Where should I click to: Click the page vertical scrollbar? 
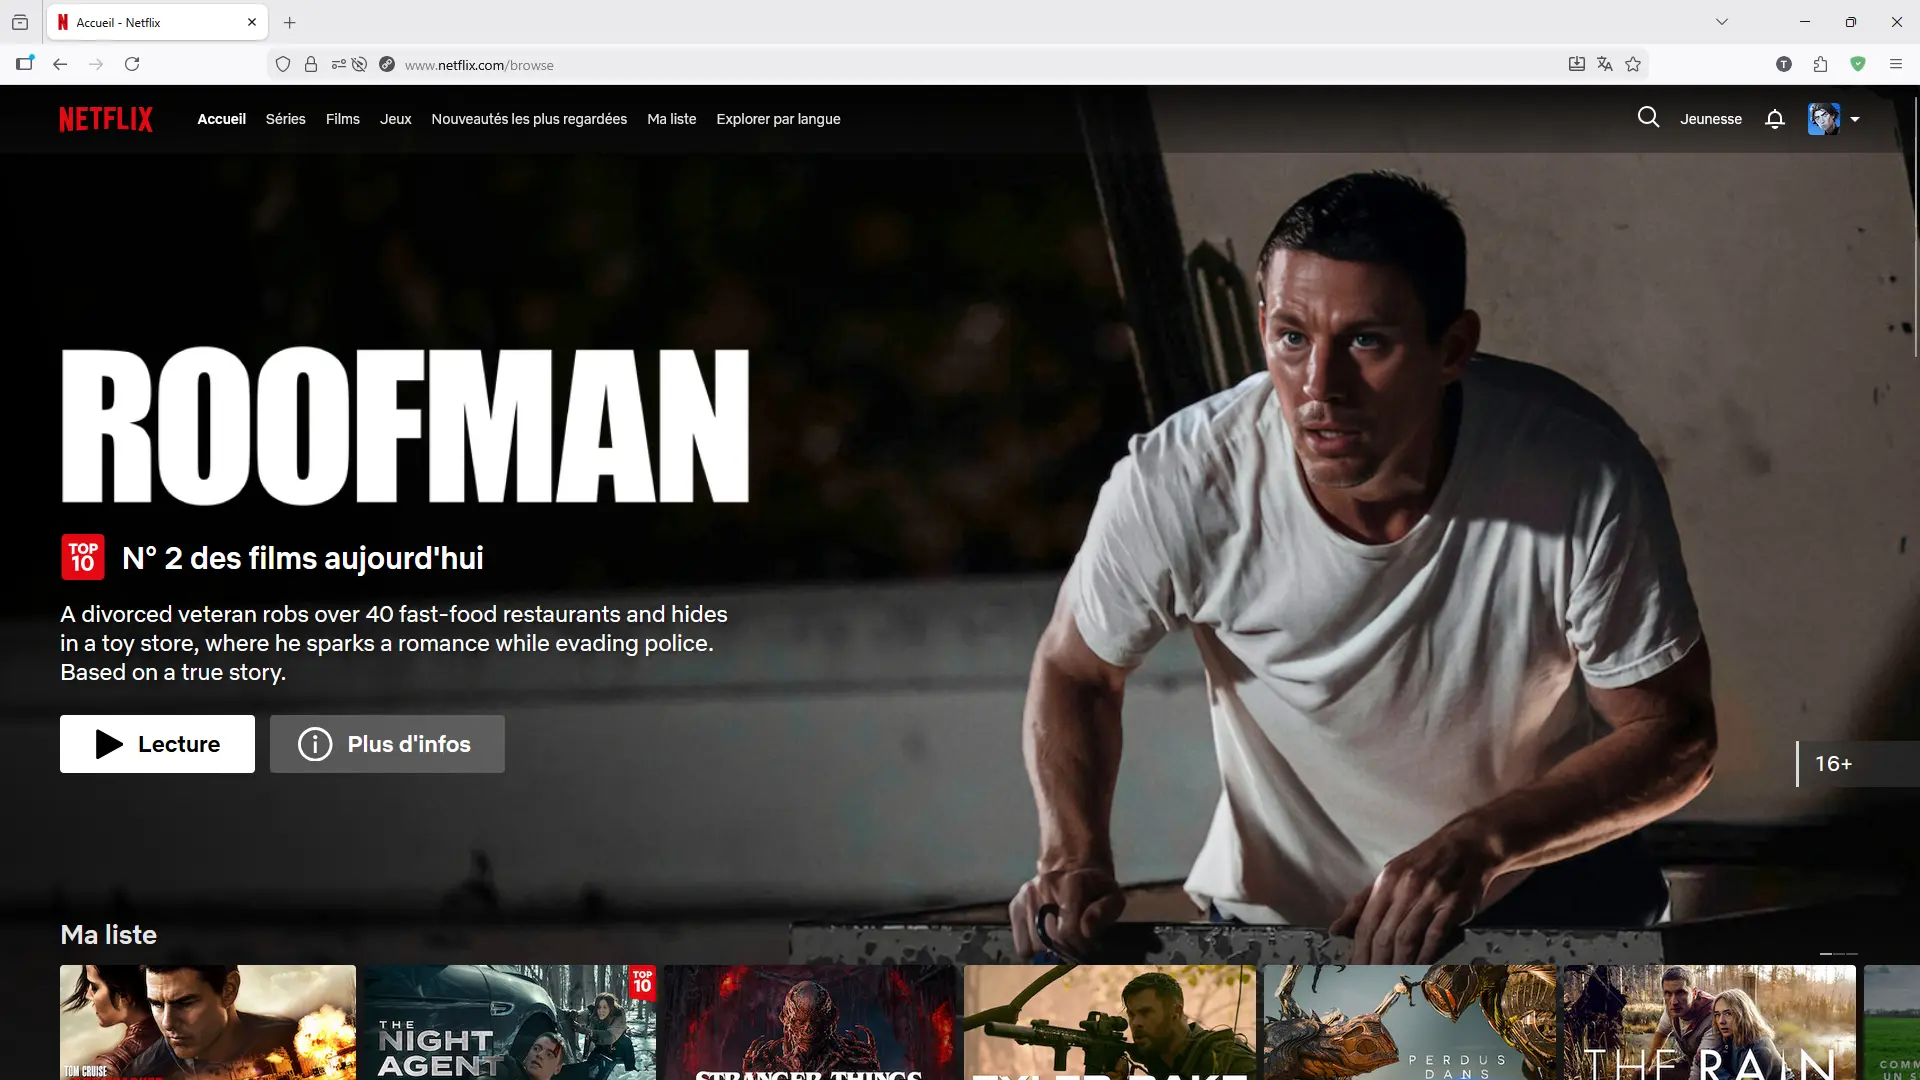(1916, 226)
